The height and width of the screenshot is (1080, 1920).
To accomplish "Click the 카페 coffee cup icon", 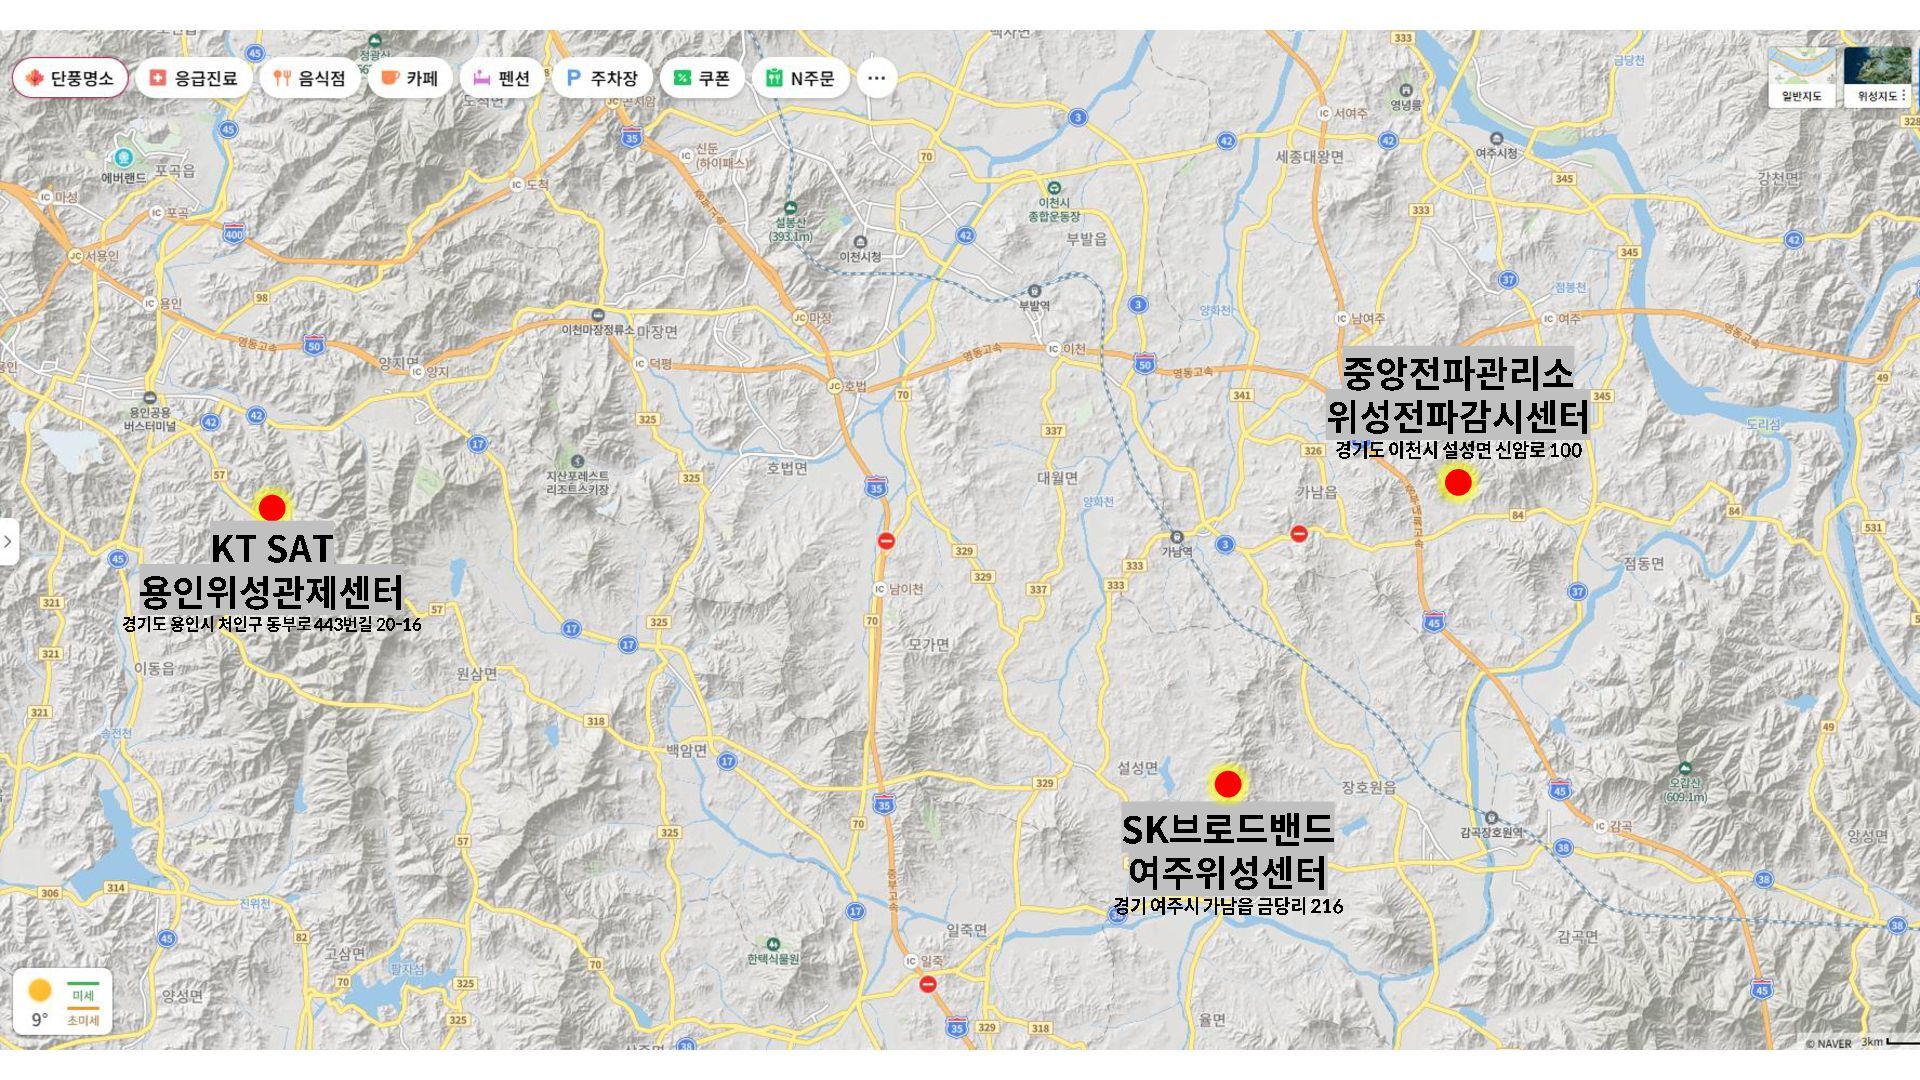I will click(390, 78).
